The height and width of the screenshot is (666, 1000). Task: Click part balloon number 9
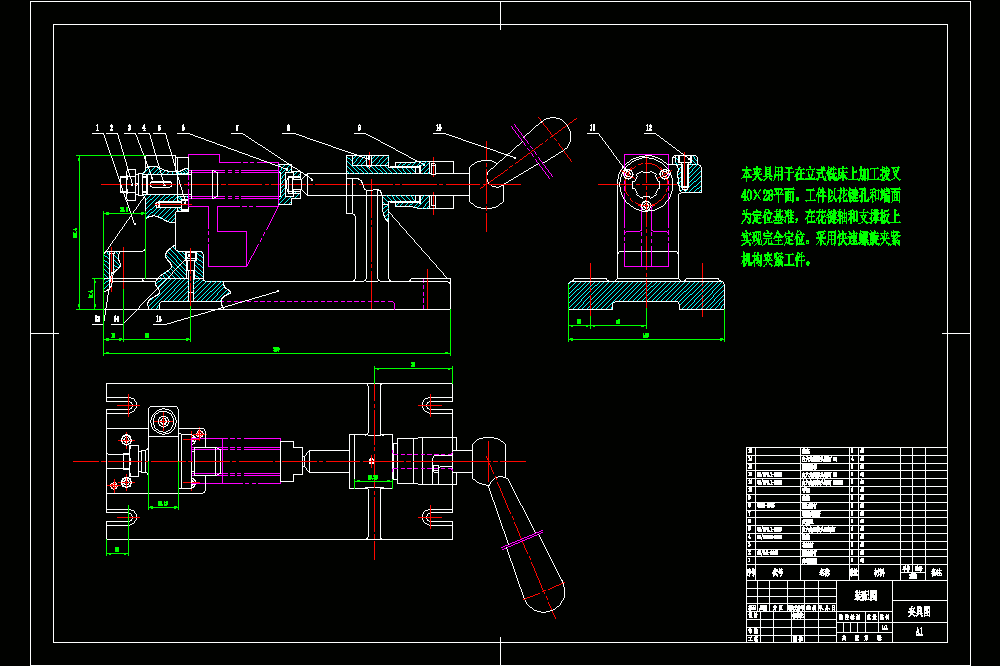point(360,128)
